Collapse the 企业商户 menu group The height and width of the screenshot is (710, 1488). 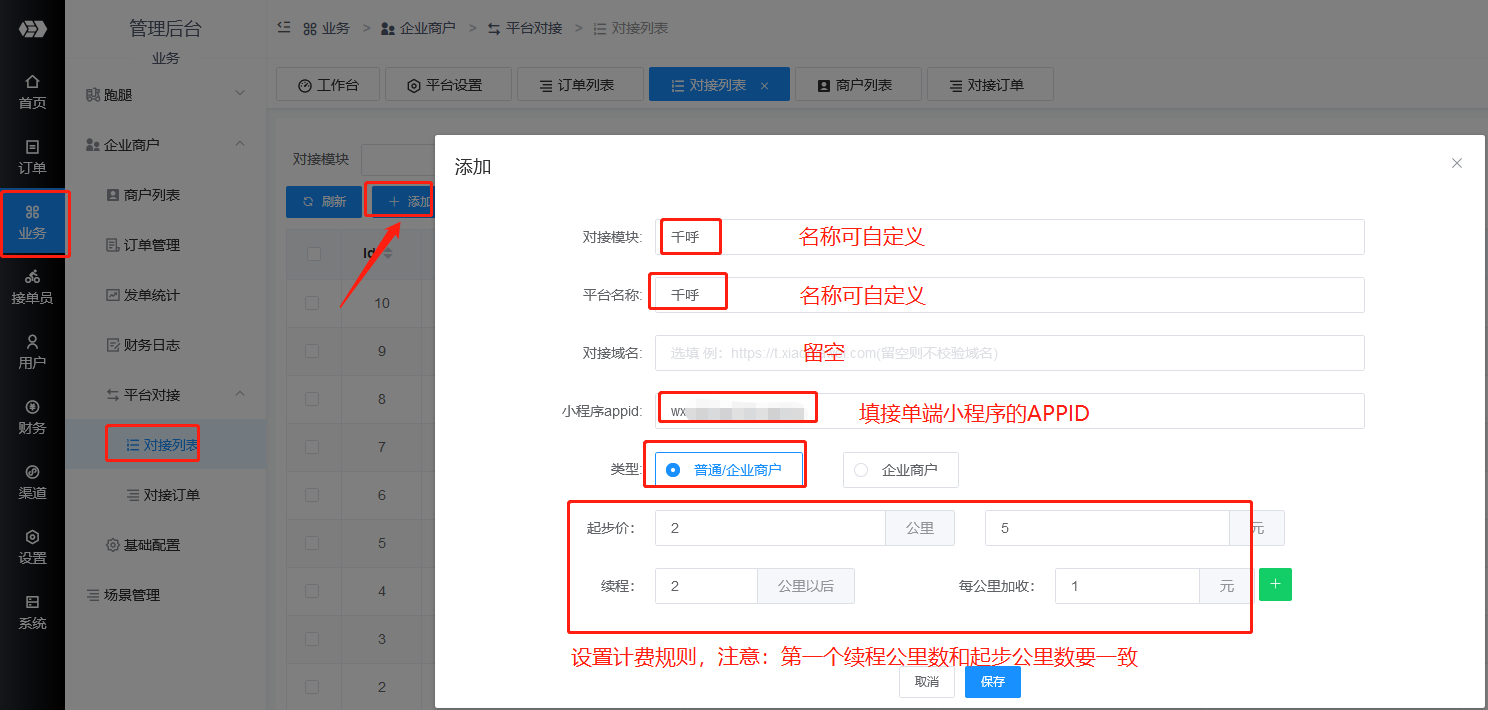(x=166, y=144)
